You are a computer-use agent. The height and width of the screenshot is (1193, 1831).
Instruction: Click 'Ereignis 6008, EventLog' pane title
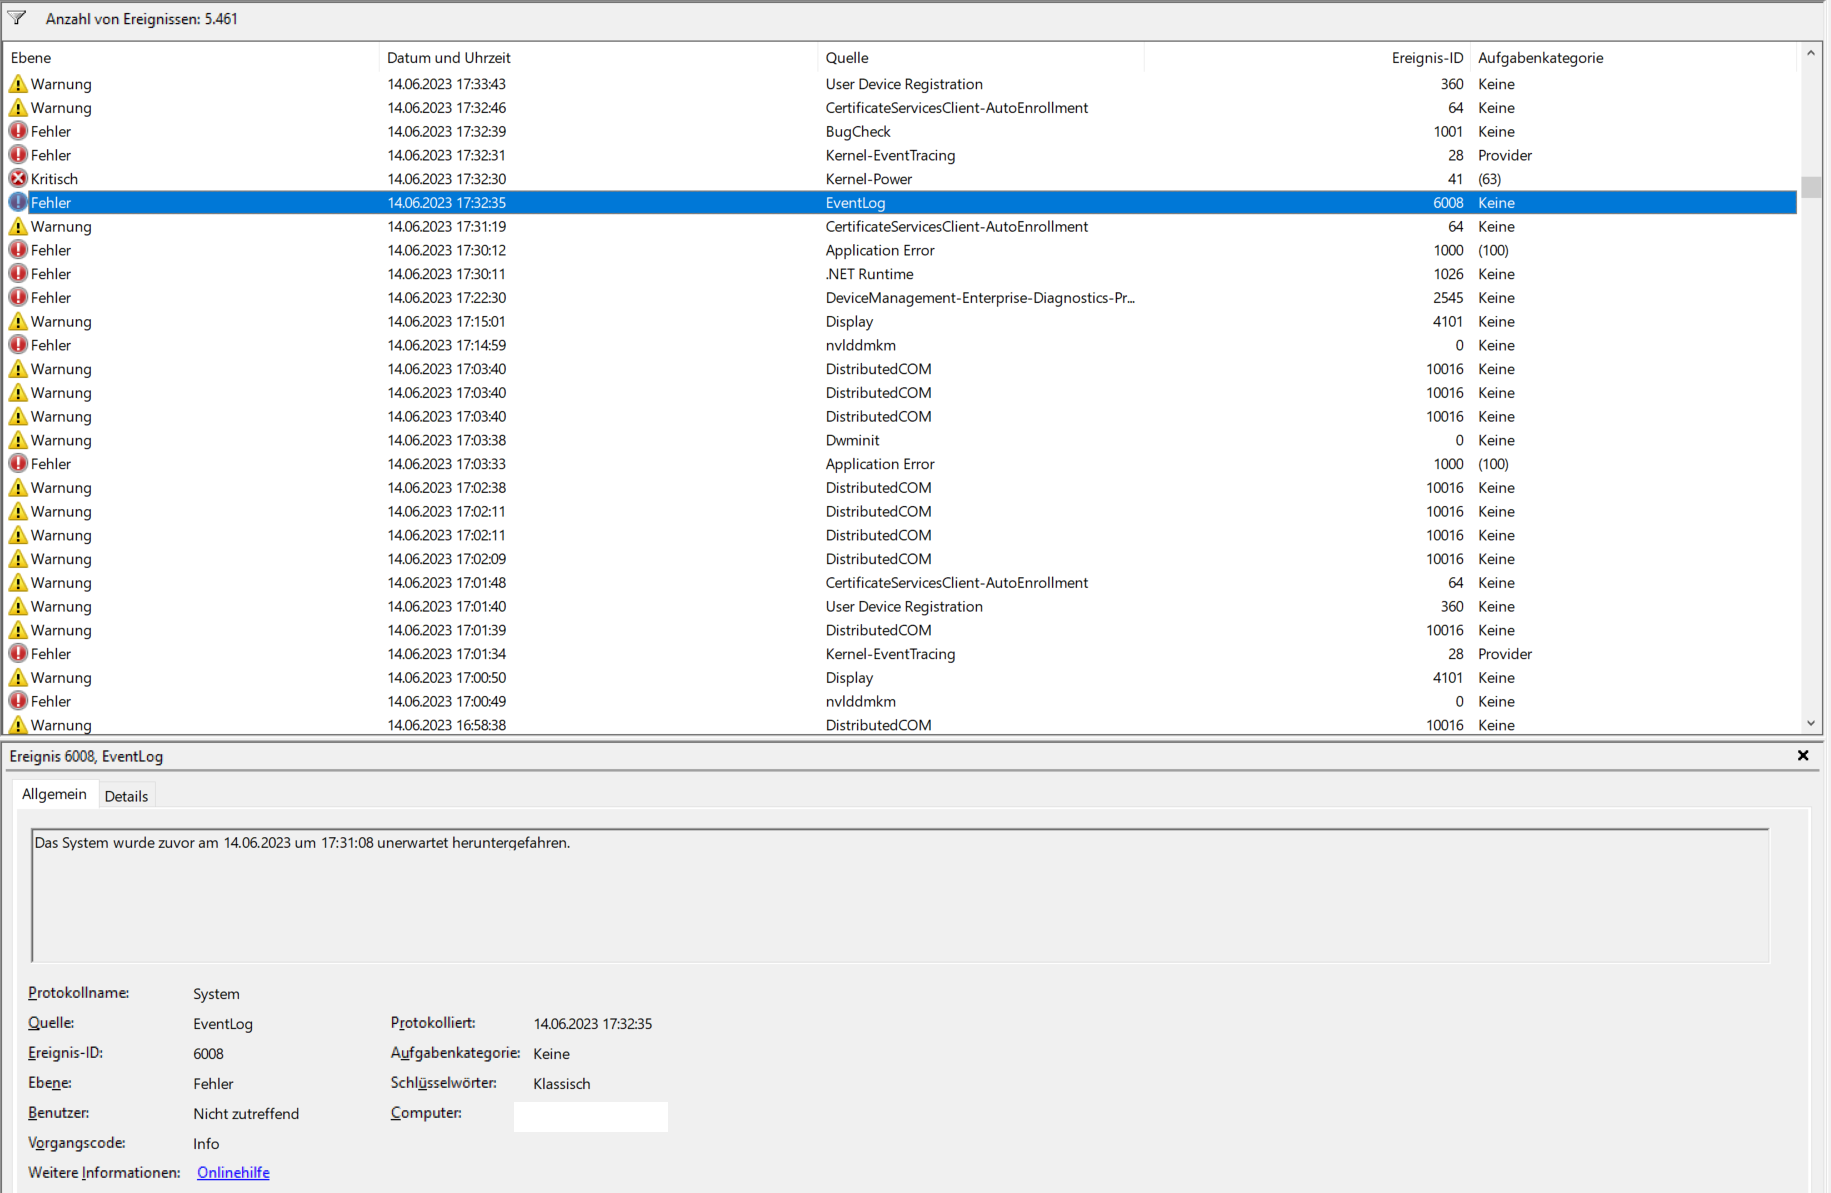[86, 756]
